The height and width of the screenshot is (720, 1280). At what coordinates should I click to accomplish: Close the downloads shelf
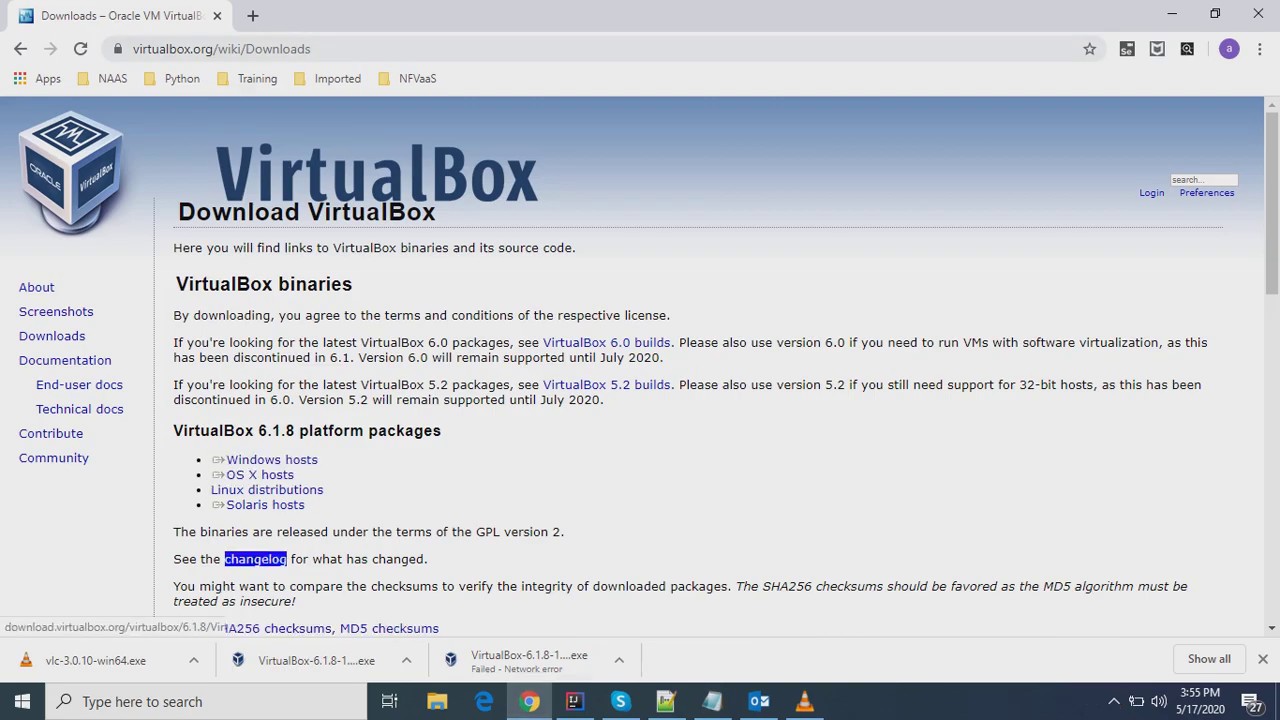click(x=1262, y=659)
